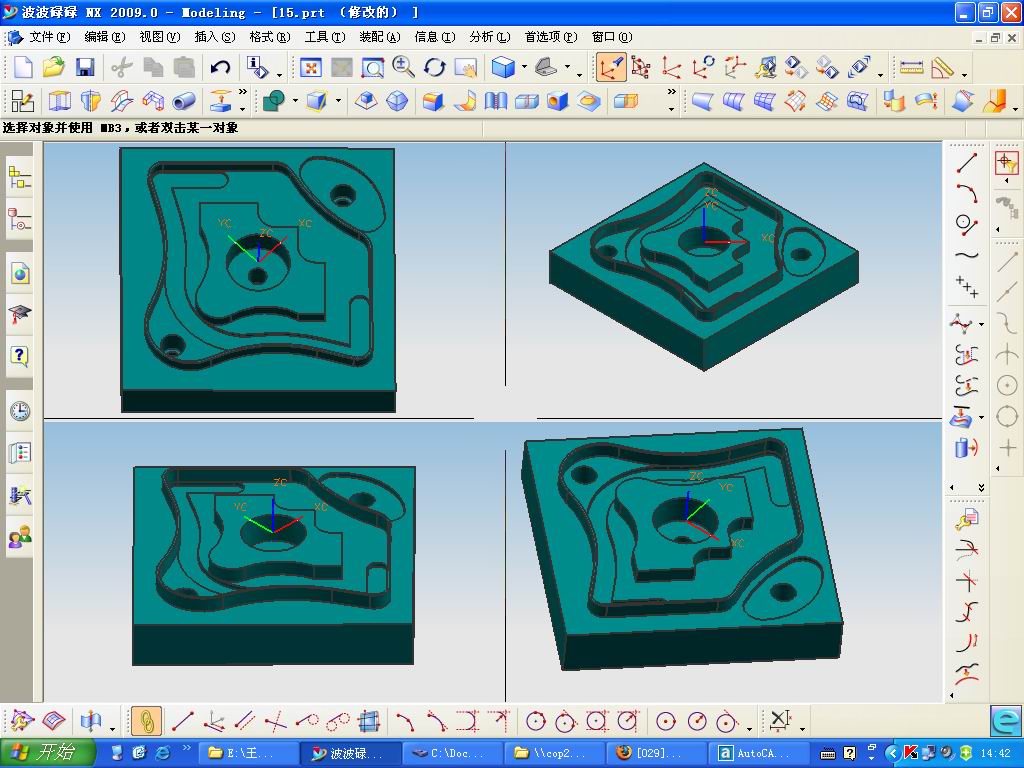Open the 编辑(E) menu
1024x768 pixels.
104,37
